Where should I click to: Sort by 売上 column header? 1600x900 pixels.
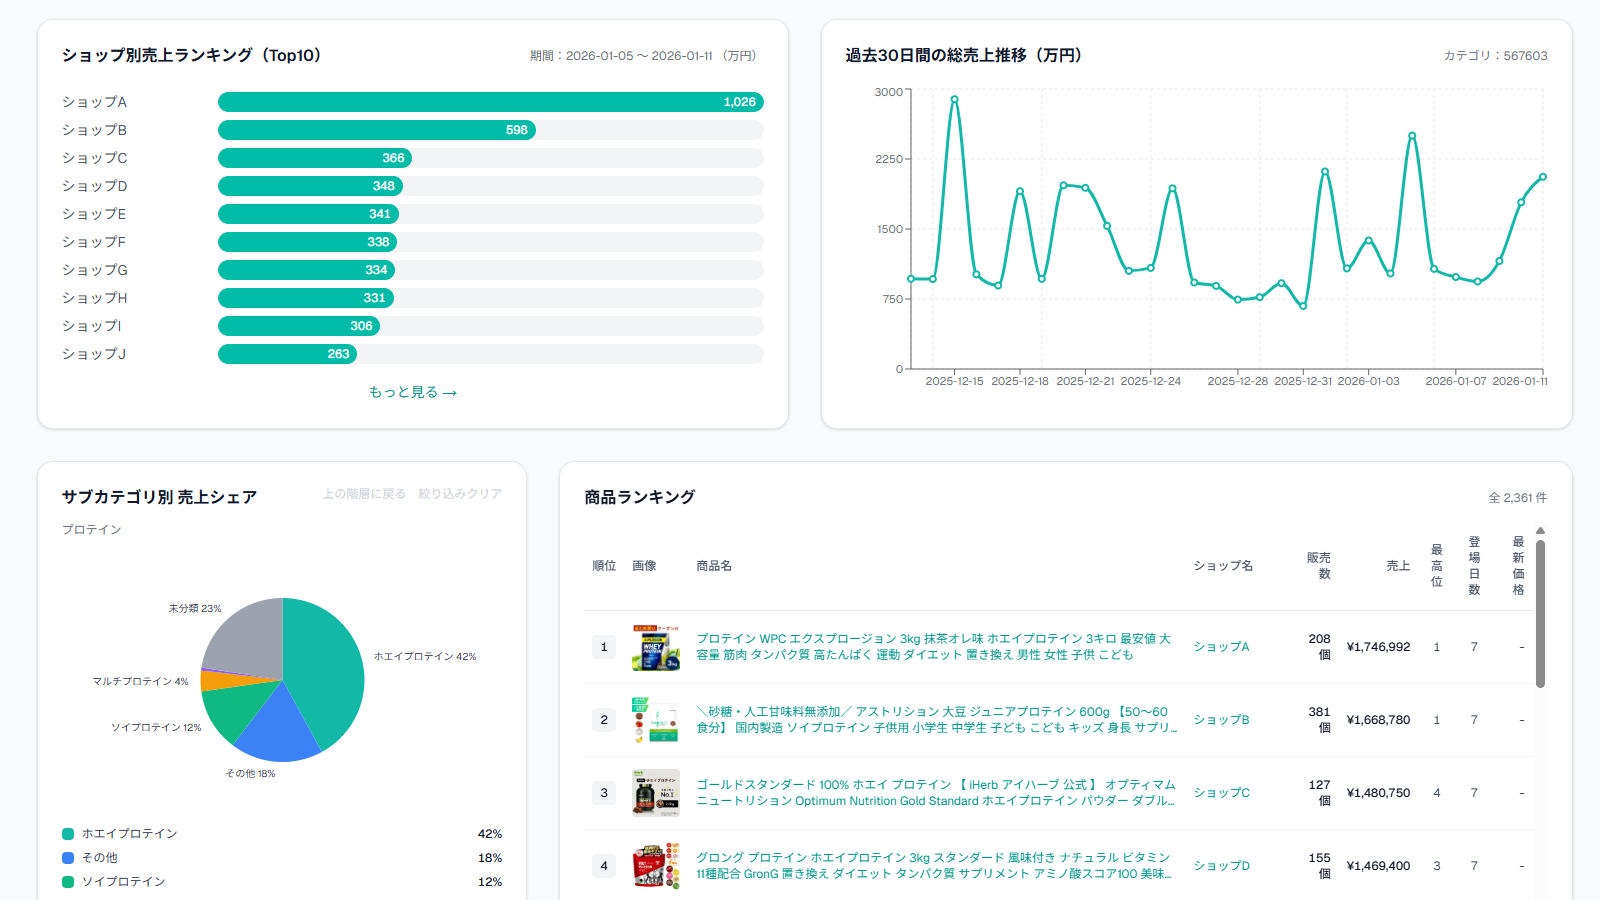pyautogui.click(x=1397, y=566)
